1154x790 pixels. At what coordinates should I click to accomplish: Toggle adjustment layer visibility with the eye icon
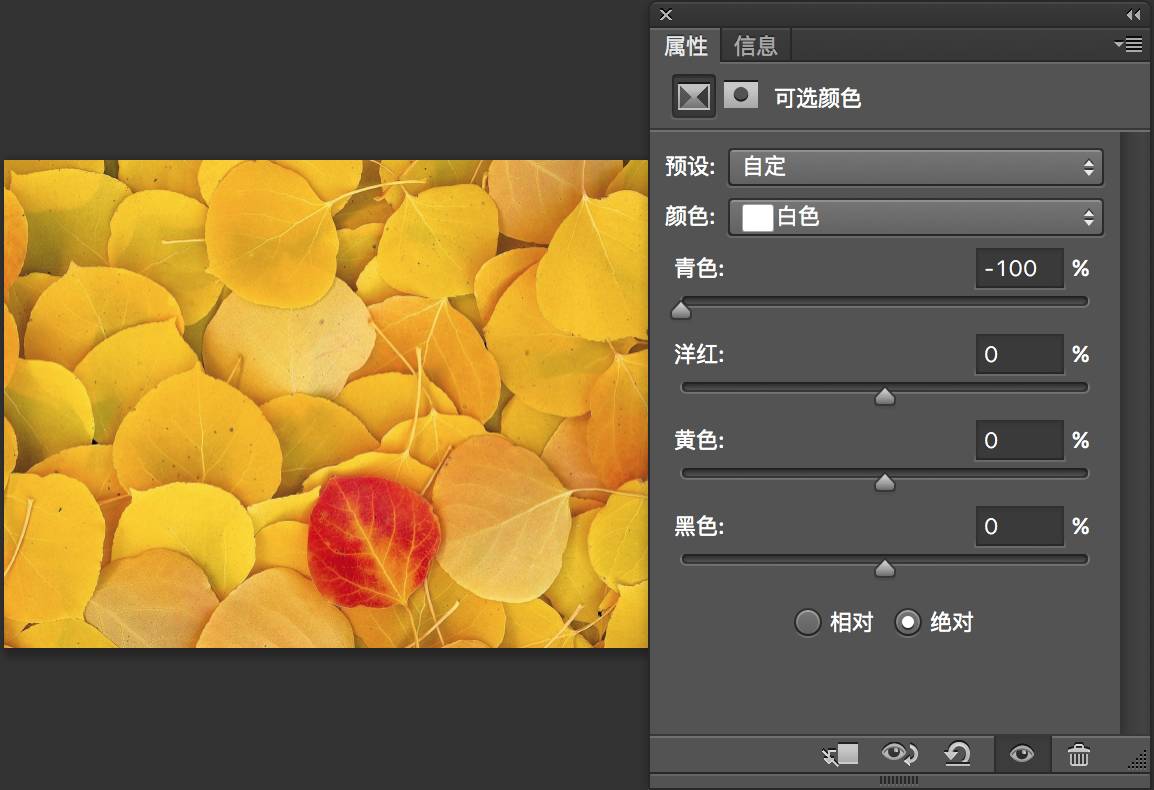click(x=1022, y=754)
